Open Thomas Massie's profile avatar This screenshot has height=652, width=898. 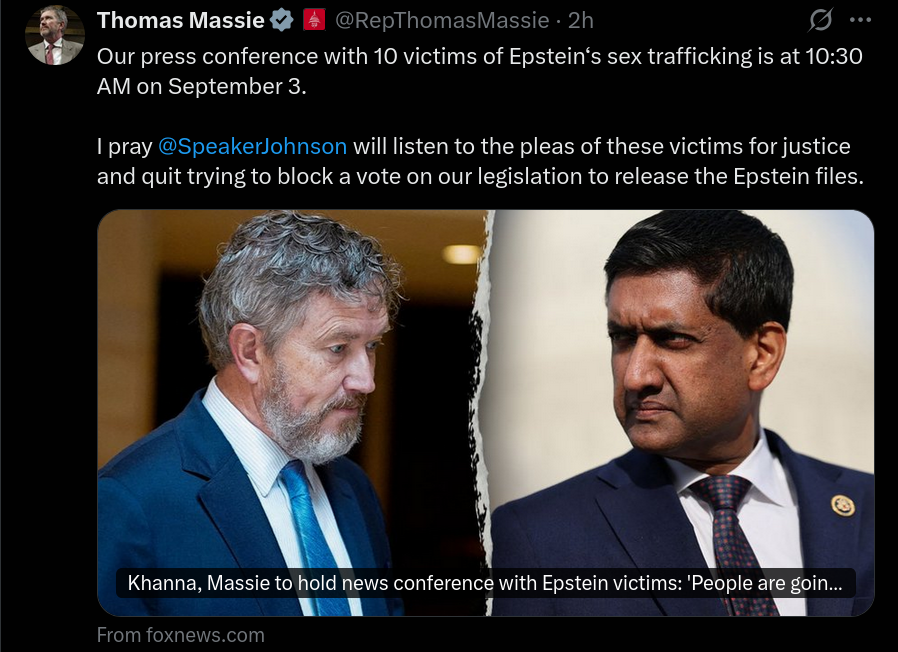pos(54,36)
